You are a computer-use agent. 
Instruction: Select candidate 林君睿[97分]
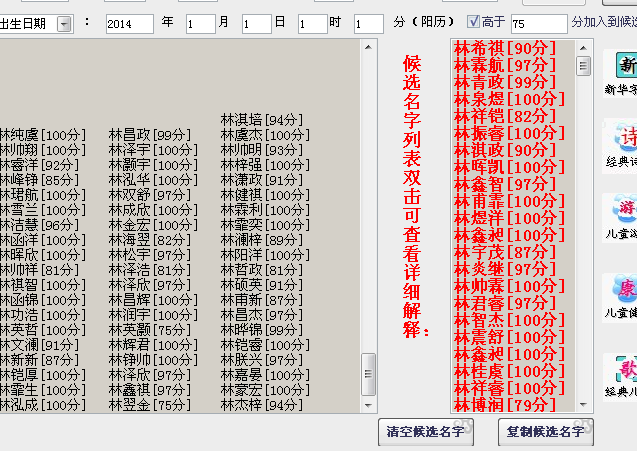point(505,304)
